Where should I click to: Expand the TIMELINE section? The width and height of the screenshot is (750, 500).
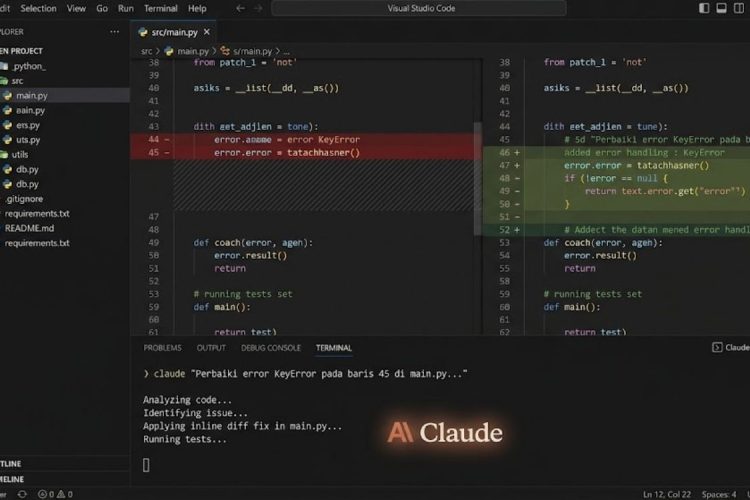[12, 479]
